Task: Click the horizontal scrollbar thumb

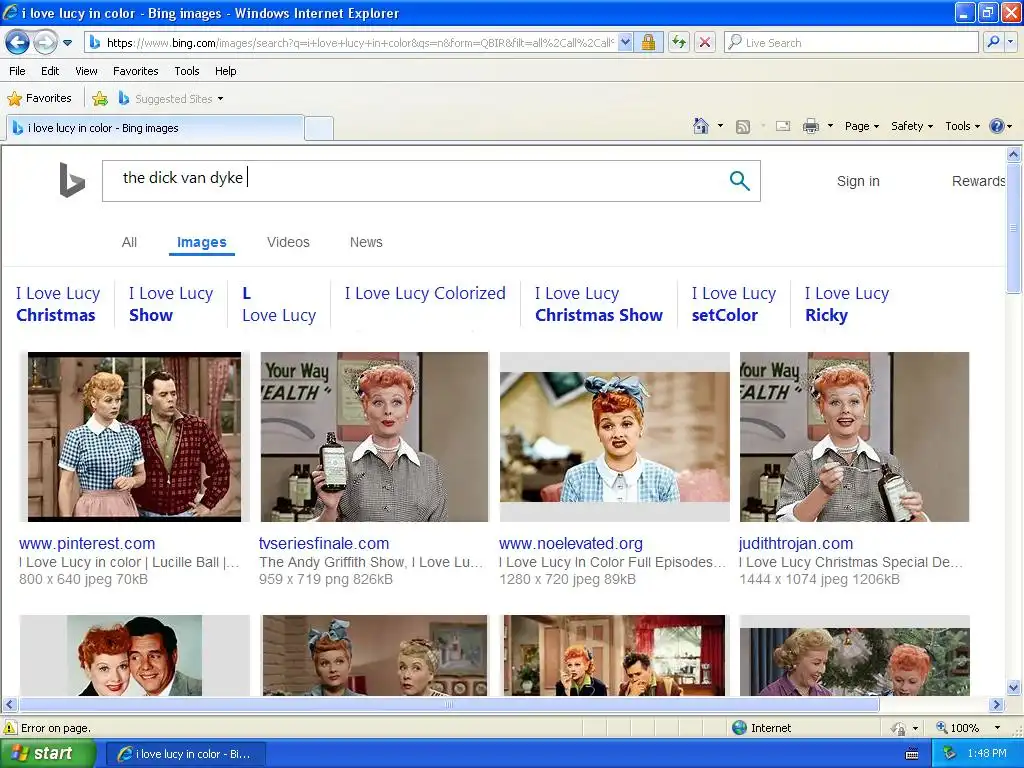Action: pyautogui.click(x=449, y=705)
